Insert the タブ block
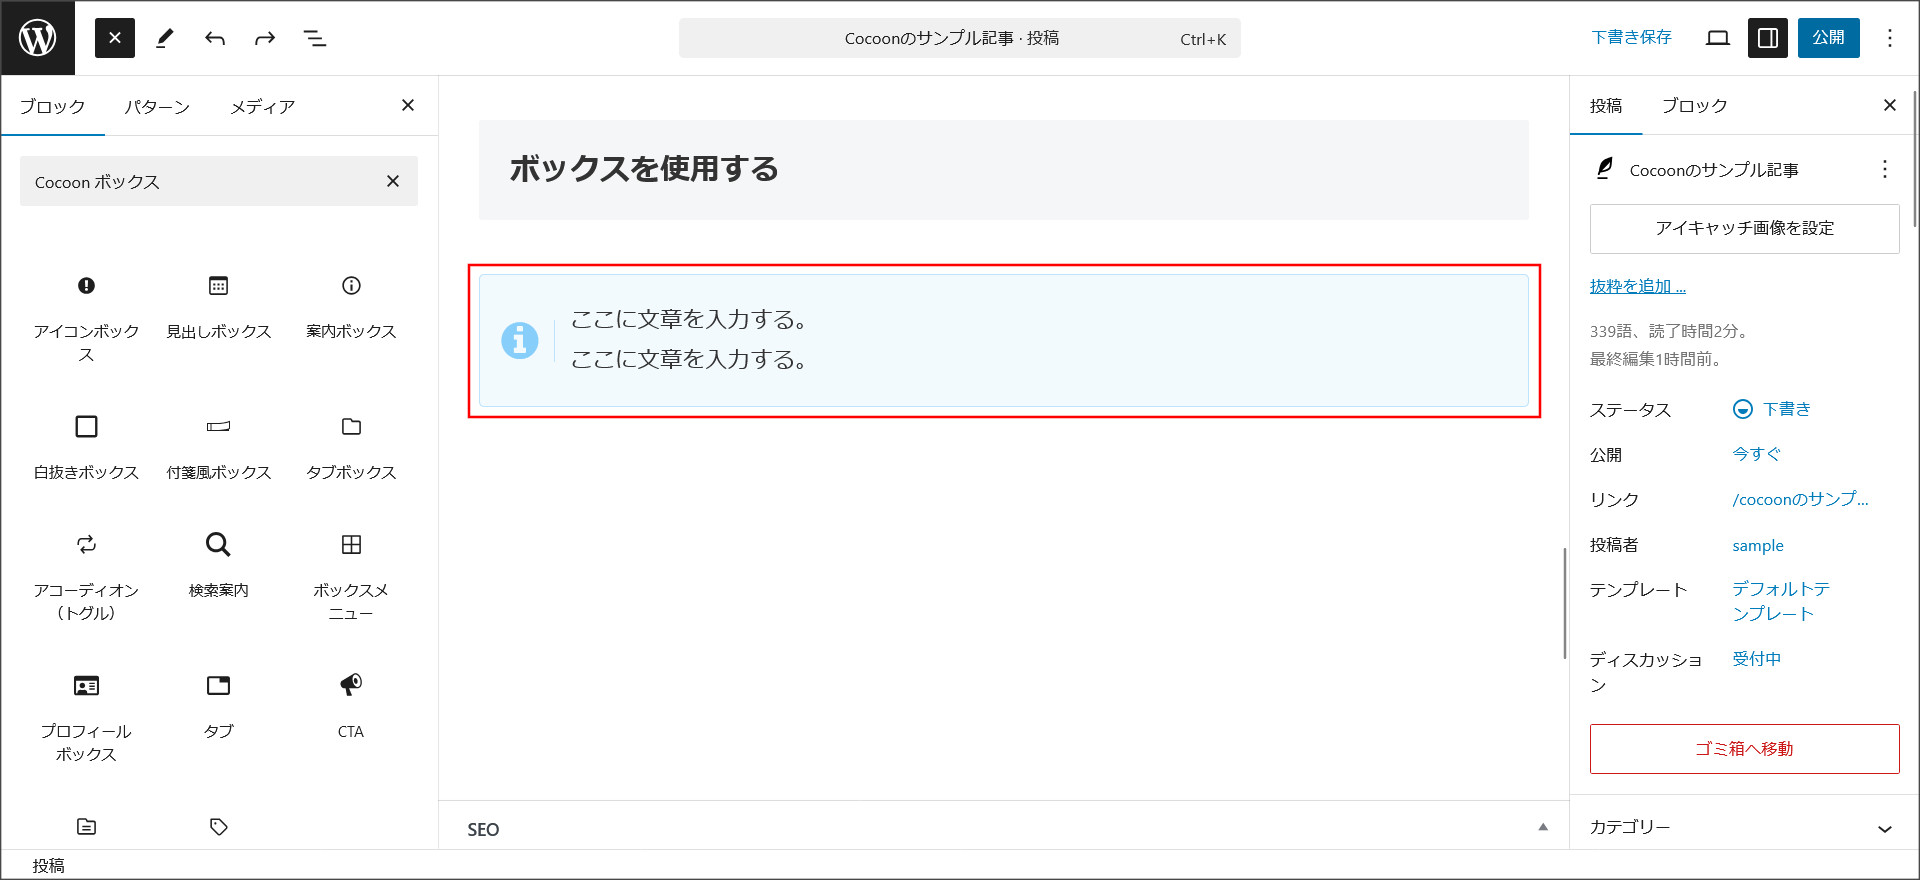The width and height of the screenshot is (1920, 880). (x=218, y=708)
